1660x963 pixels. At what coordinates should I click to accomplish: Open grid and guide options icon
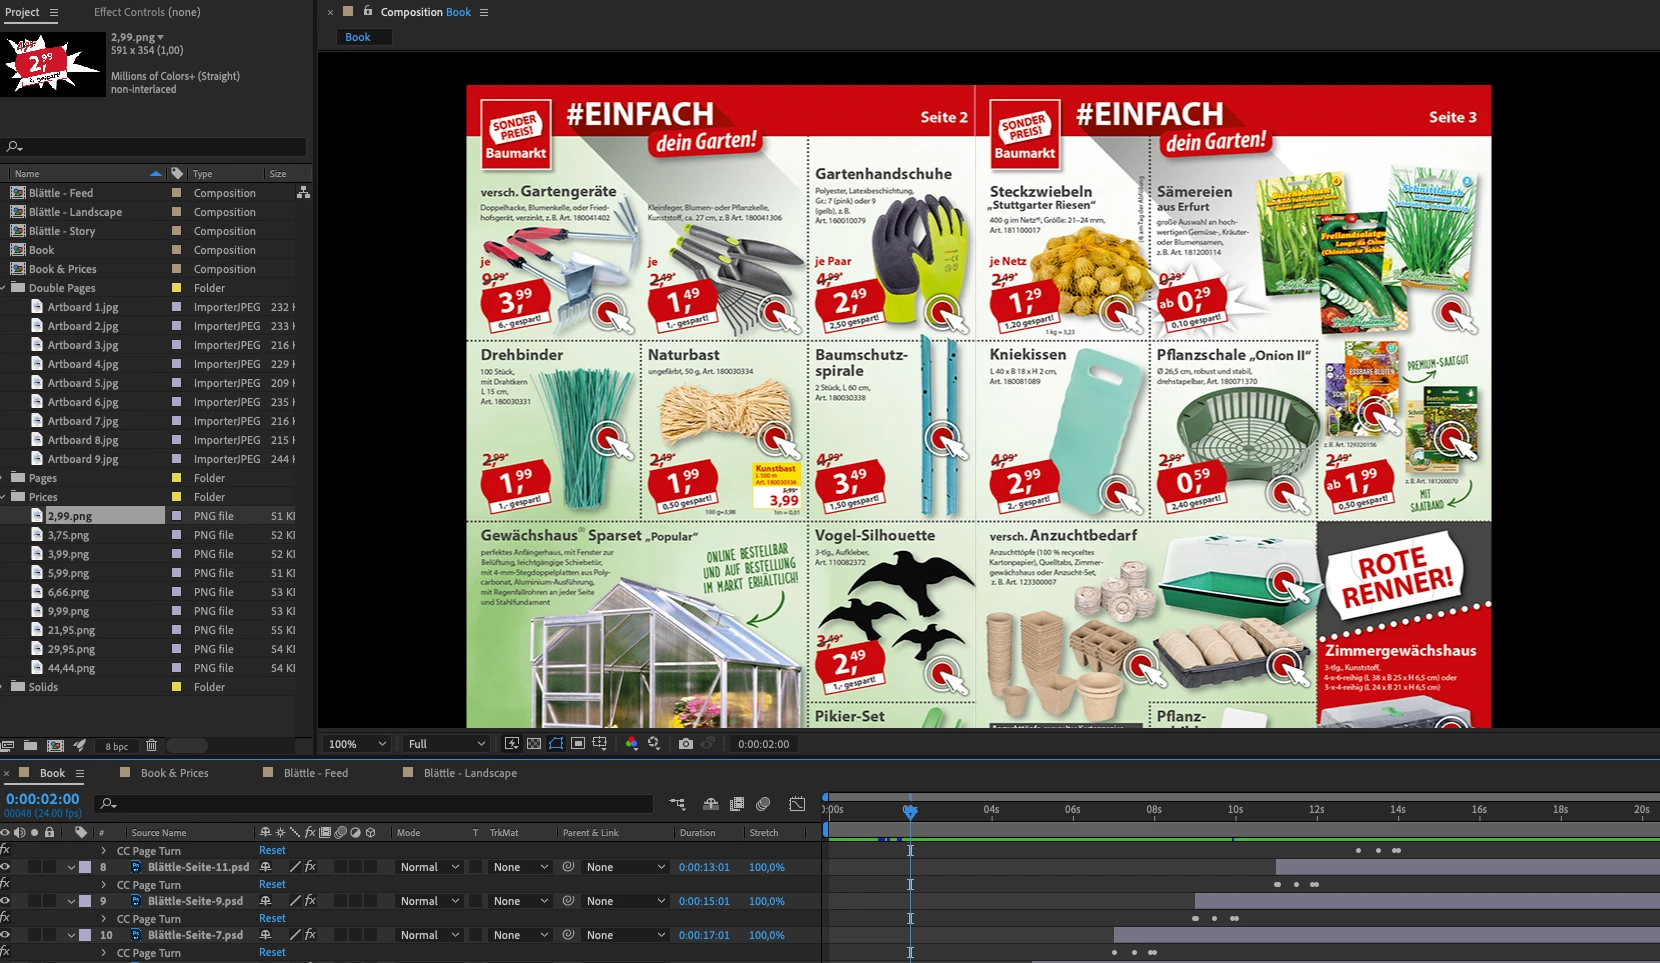click(x=600, y=743)
